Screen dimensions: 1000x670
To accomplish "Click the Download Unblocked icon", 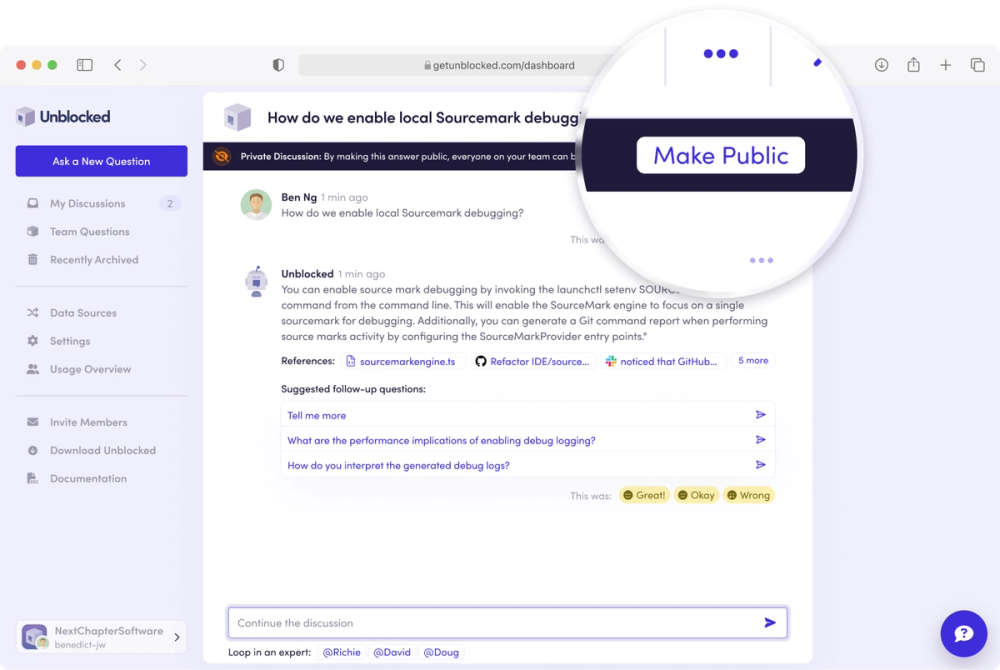I will (33, 450).
